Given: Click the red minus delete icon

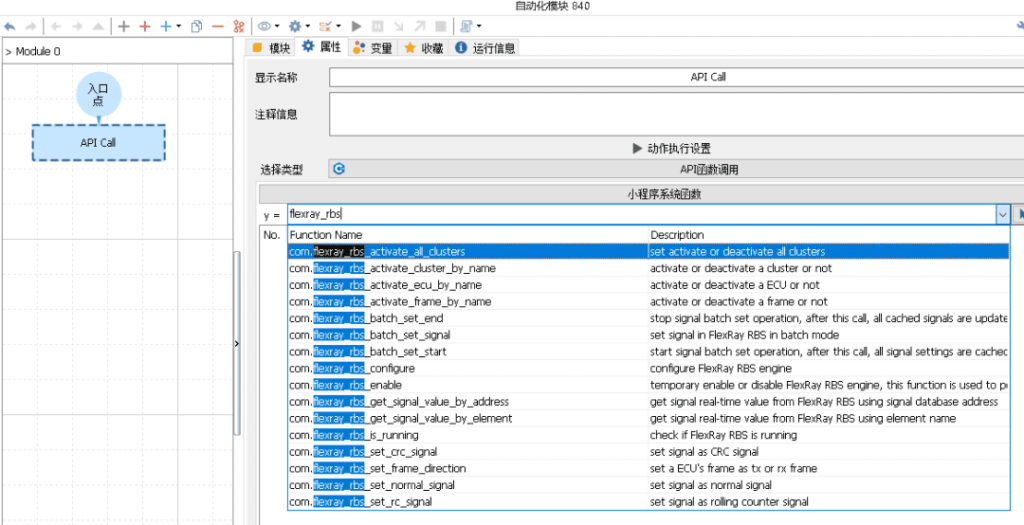Looking at the screenshot, I should point(217,26).
